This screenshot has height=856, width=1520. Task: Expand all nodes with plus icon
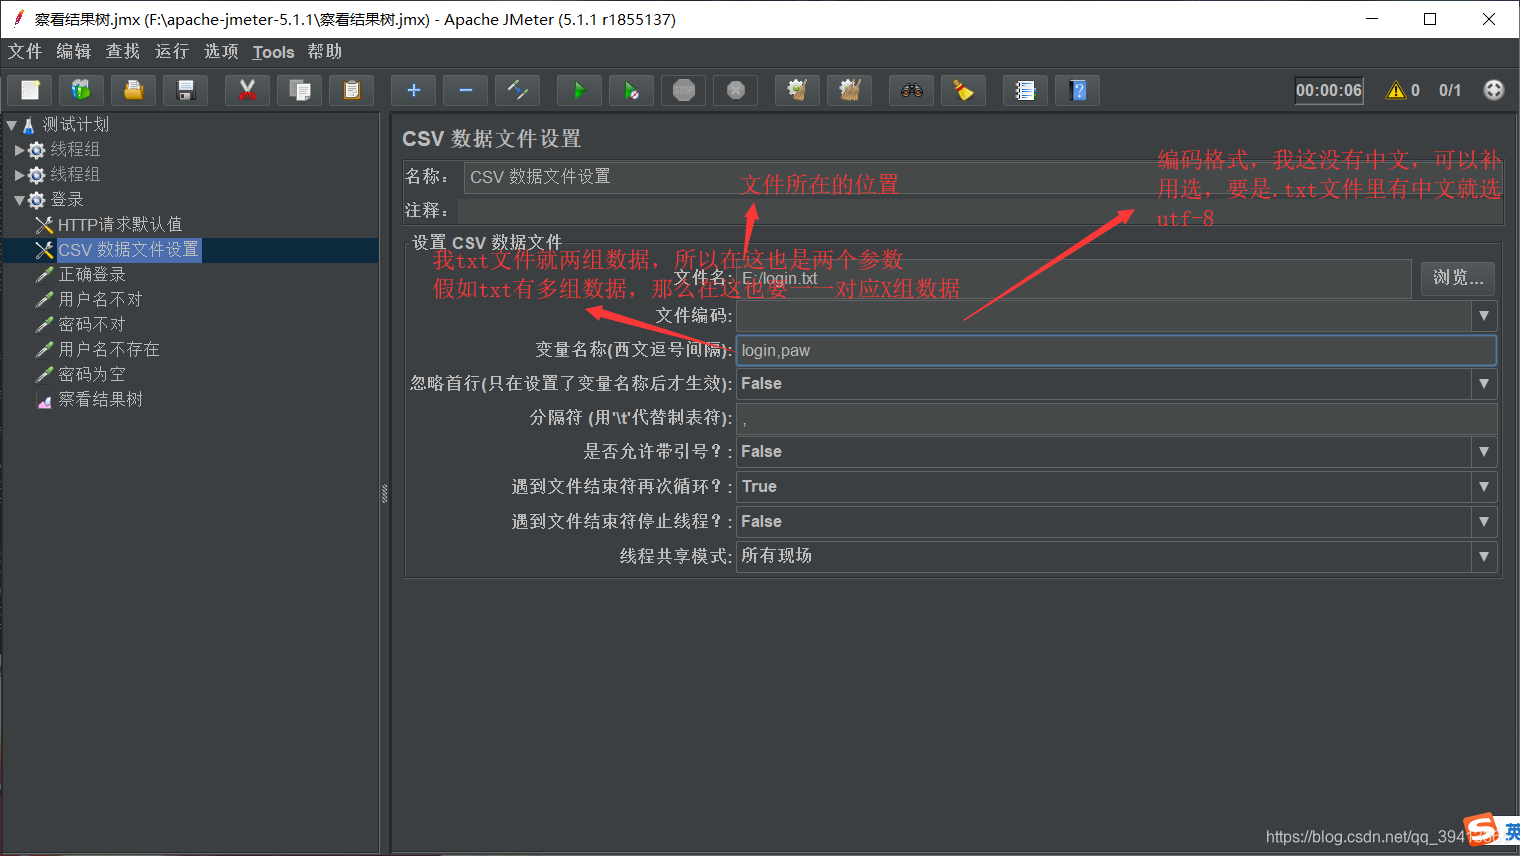click(x=414, y=90)
